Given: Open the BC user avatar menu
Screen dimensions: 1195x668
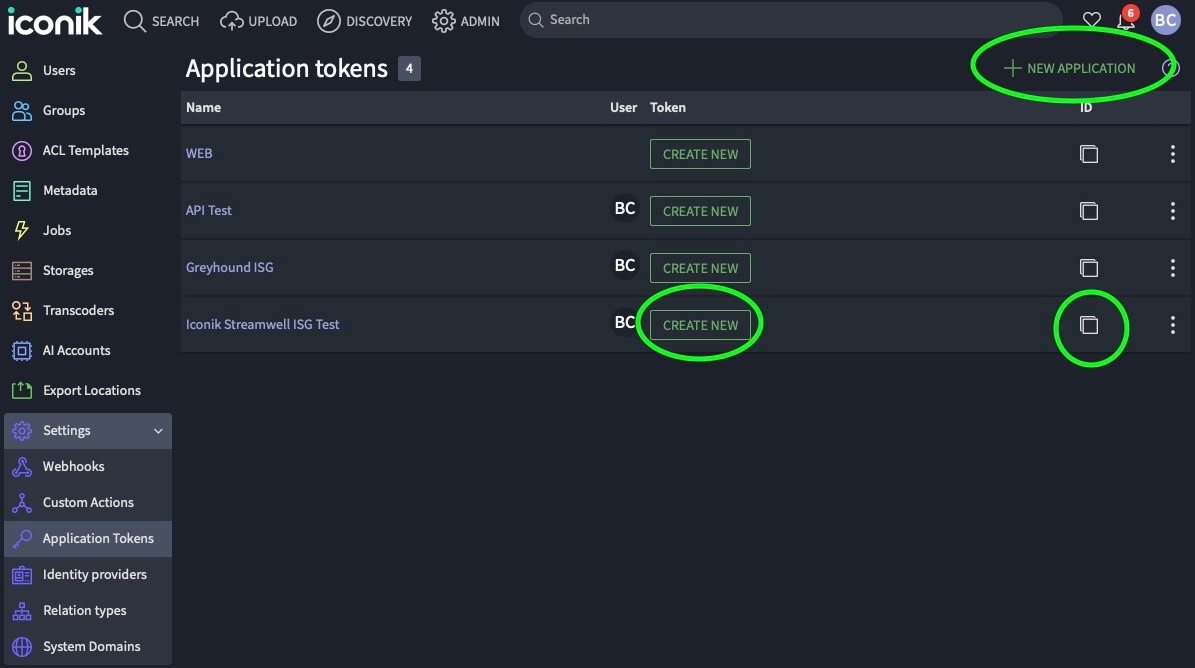Looking at the screenshot, I should click(x=1165, y=20).
